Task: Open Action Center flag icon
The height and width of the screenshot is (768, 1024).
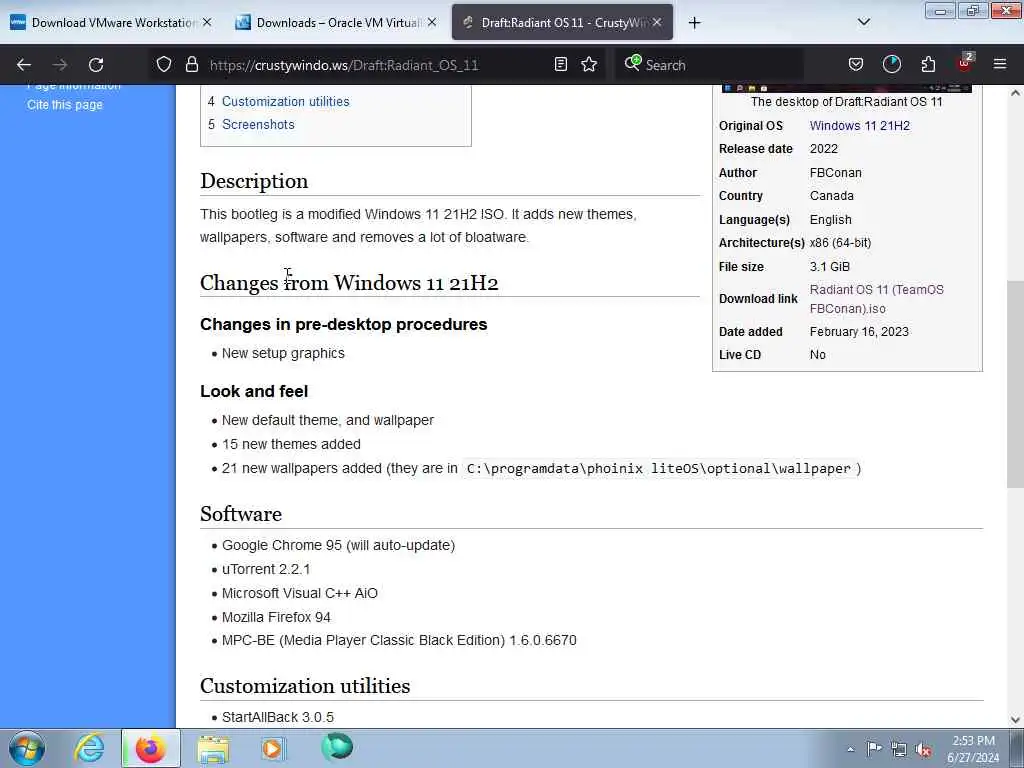Action: (874, 749)
